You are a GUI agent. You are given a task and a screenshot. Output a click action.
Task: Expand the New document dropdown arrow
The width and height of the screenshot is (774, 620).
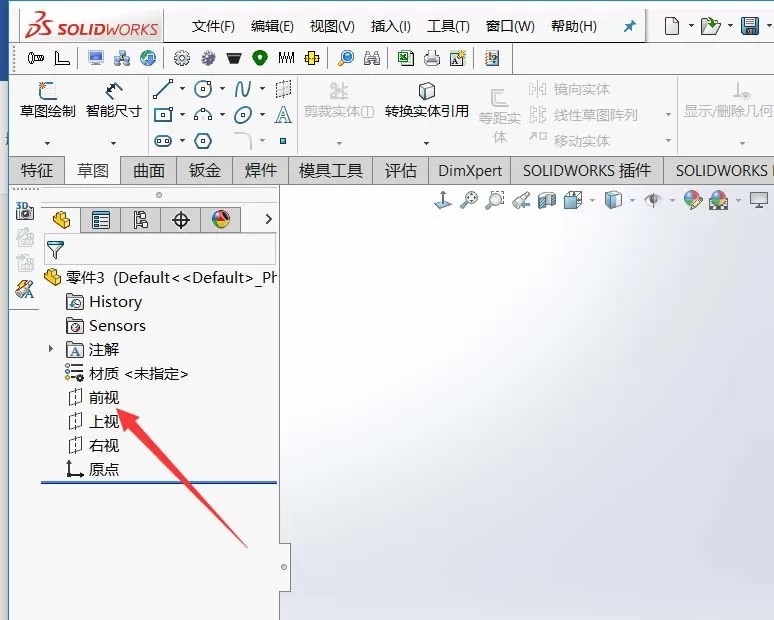[x=691, y=25]
